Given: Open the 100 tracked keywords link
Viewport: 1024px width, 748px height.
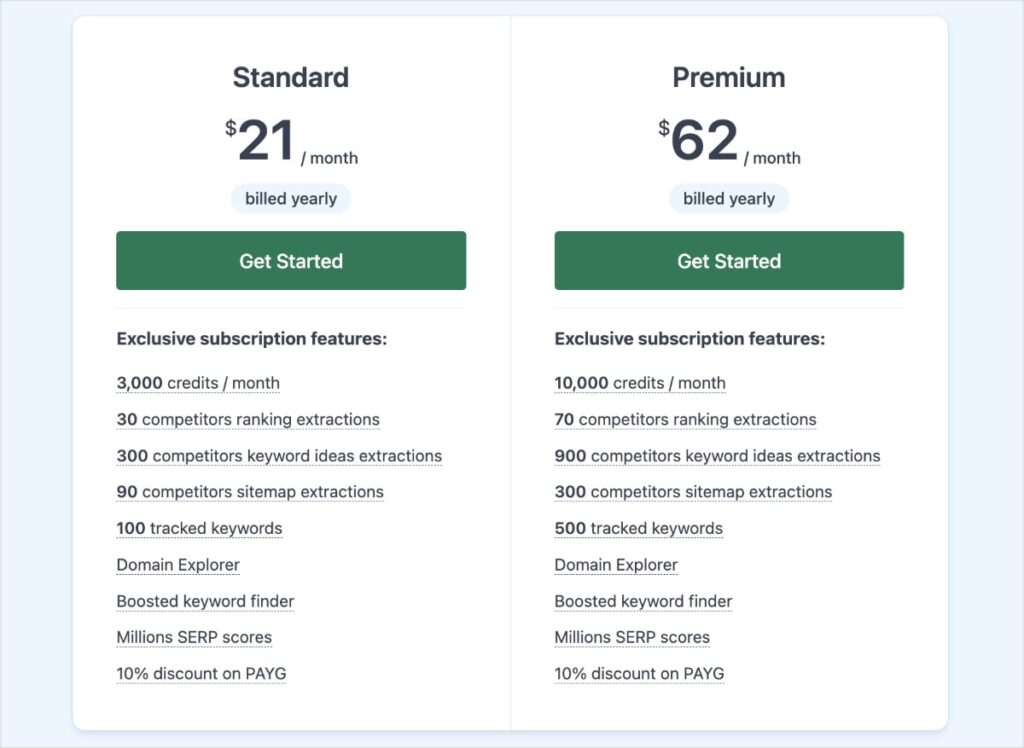Looking at the screenshot, I should (x=199, y=528).
